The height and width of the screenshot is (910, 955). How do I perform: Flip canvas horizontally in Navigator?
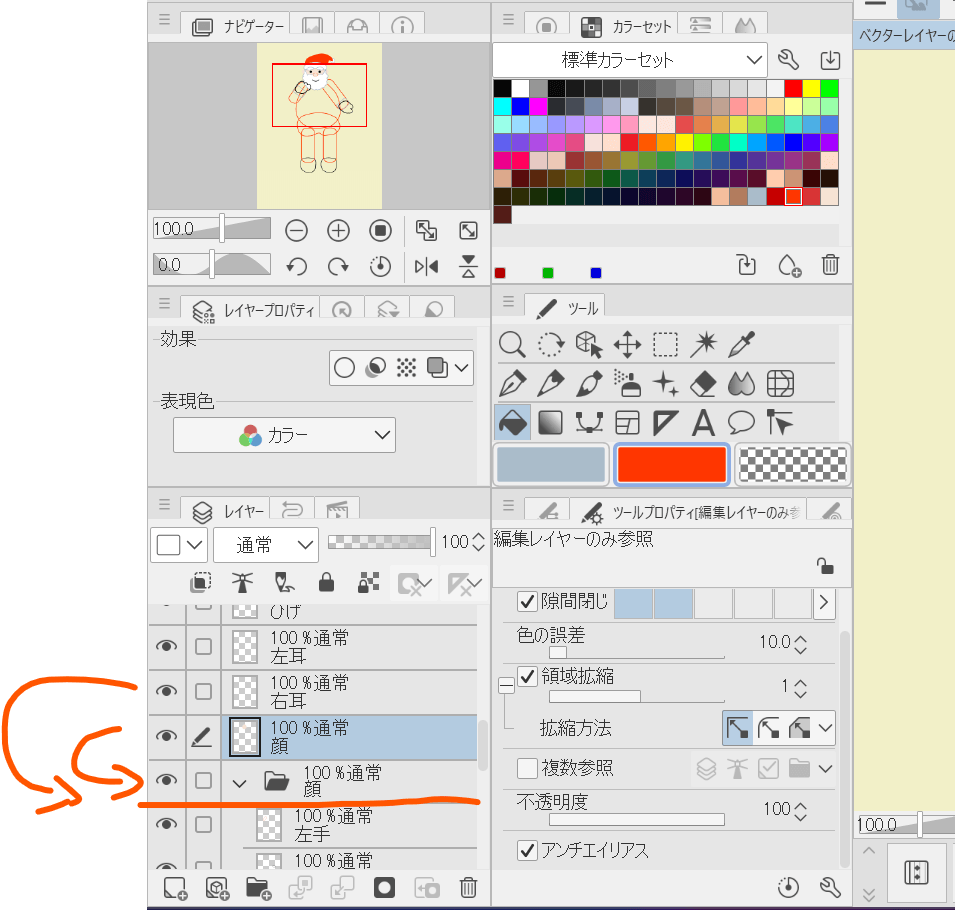pos(426,266)
